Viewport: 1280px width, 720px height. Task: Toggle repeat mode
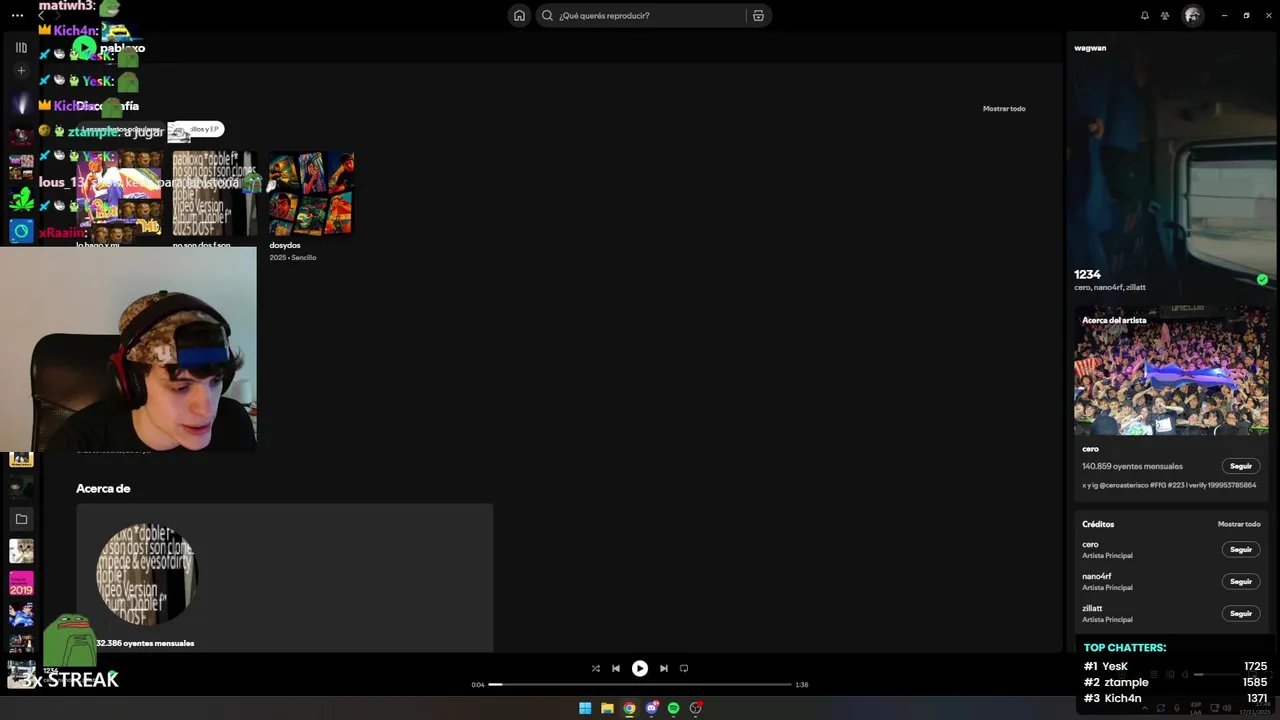click(x=684, y=668)
